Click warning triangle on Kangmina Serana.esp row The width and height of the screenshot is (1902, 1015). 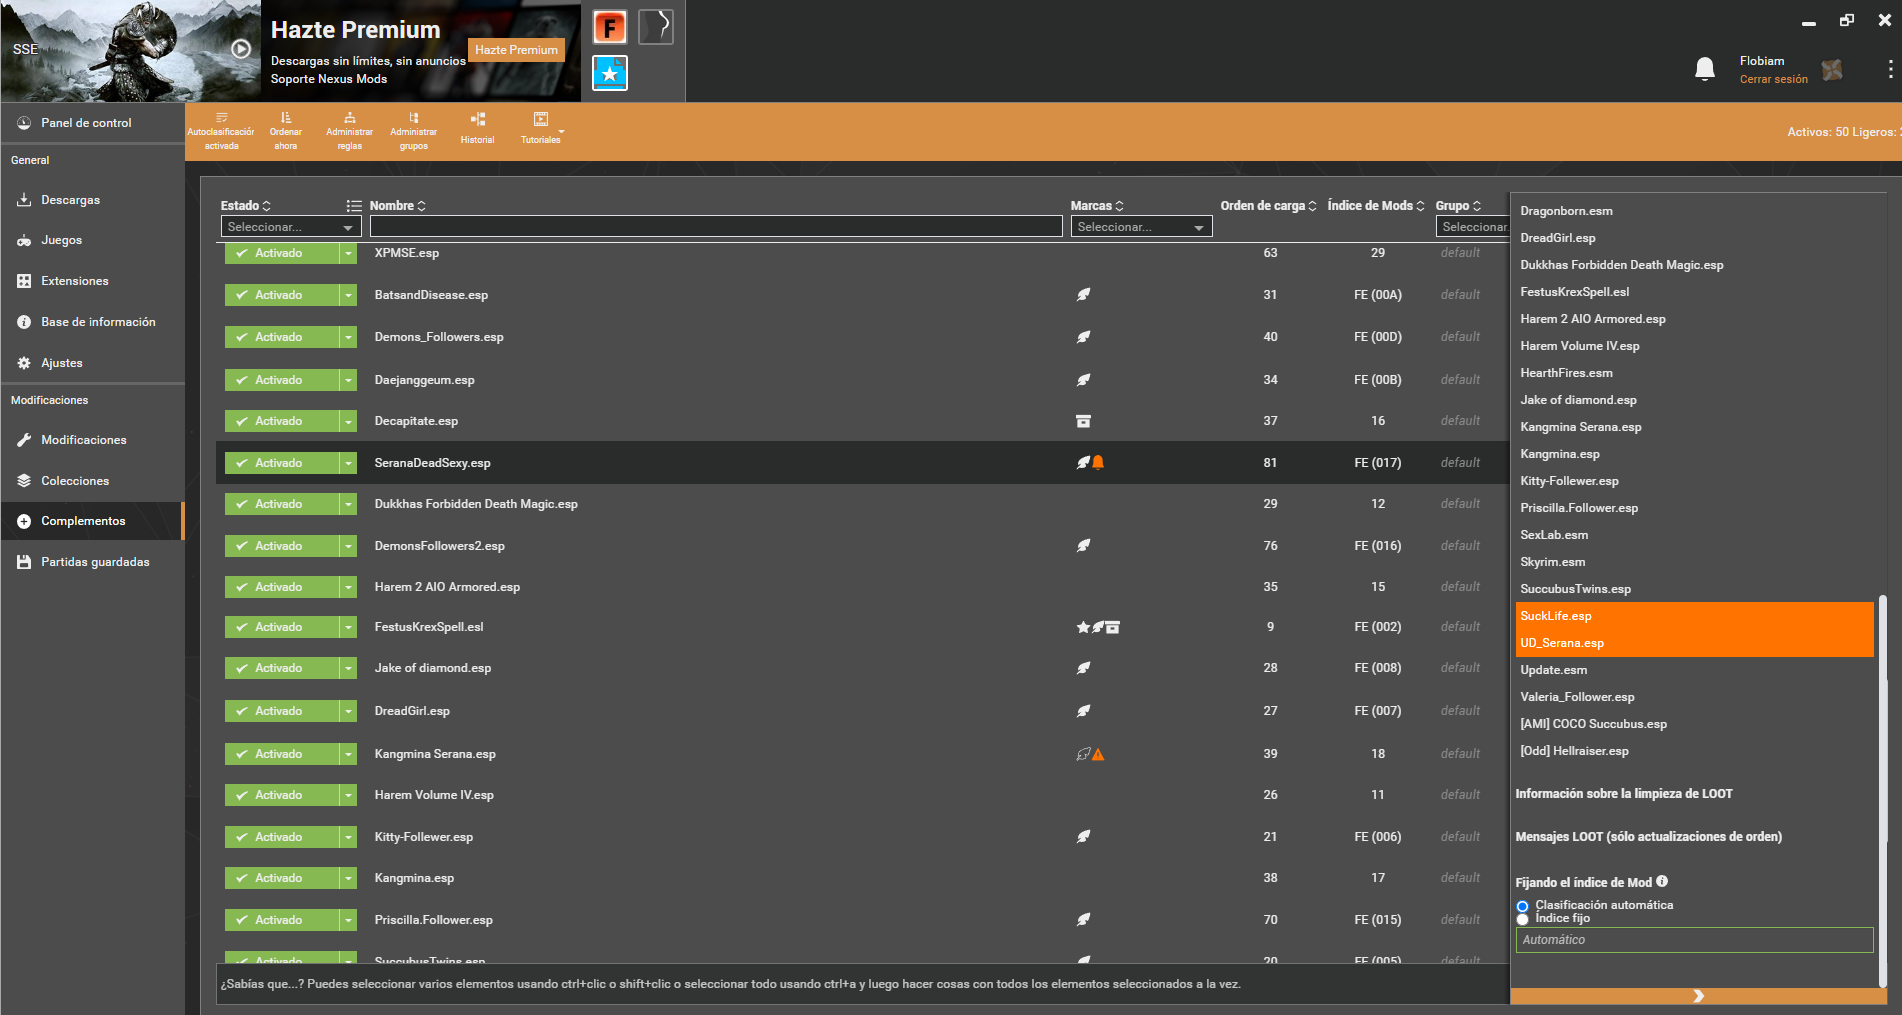pos(1098,754)
